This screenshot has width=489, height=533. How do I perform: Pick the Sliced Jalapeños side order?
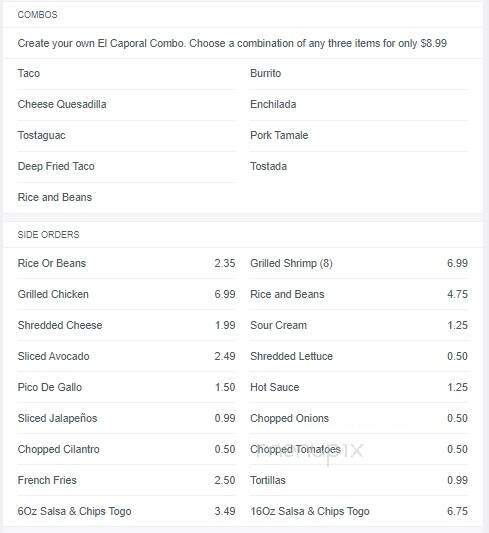[126, 418]
